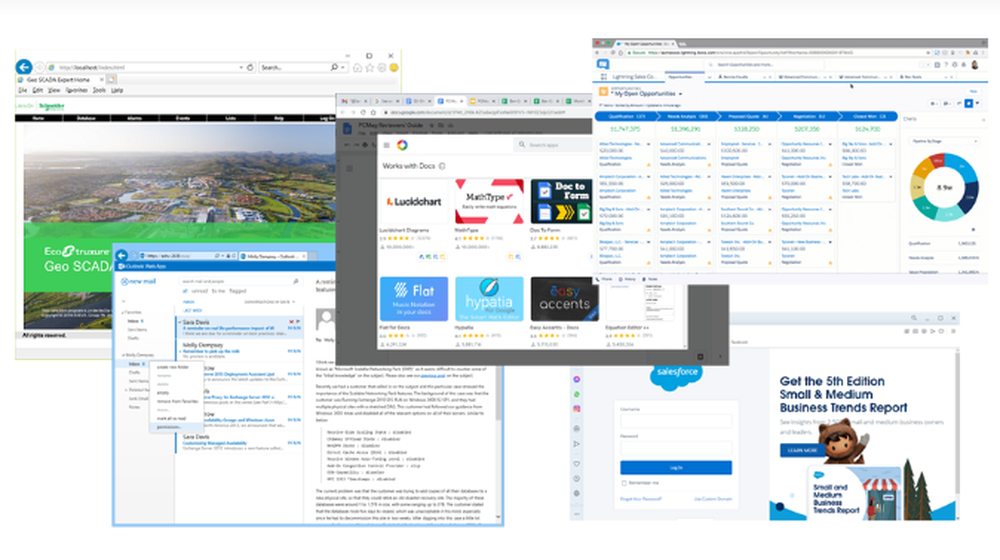Click the Username field on the Salesforce login
The width and height of the screenshot is (1000, 560).
(676, 420)
